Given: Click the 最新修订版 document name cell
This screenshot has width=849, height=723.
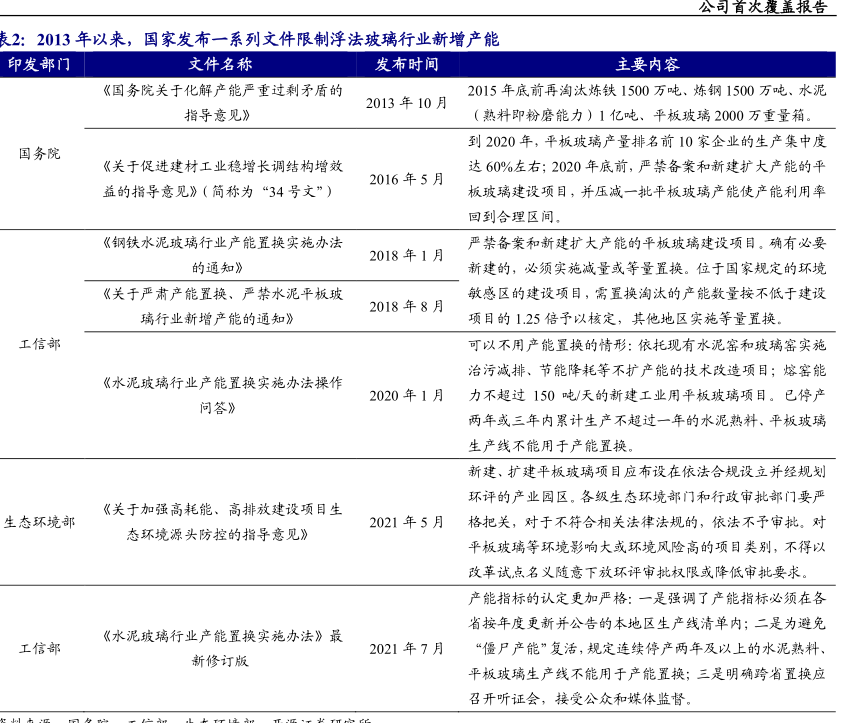Looking at the screenshot, I should (221, 648).
